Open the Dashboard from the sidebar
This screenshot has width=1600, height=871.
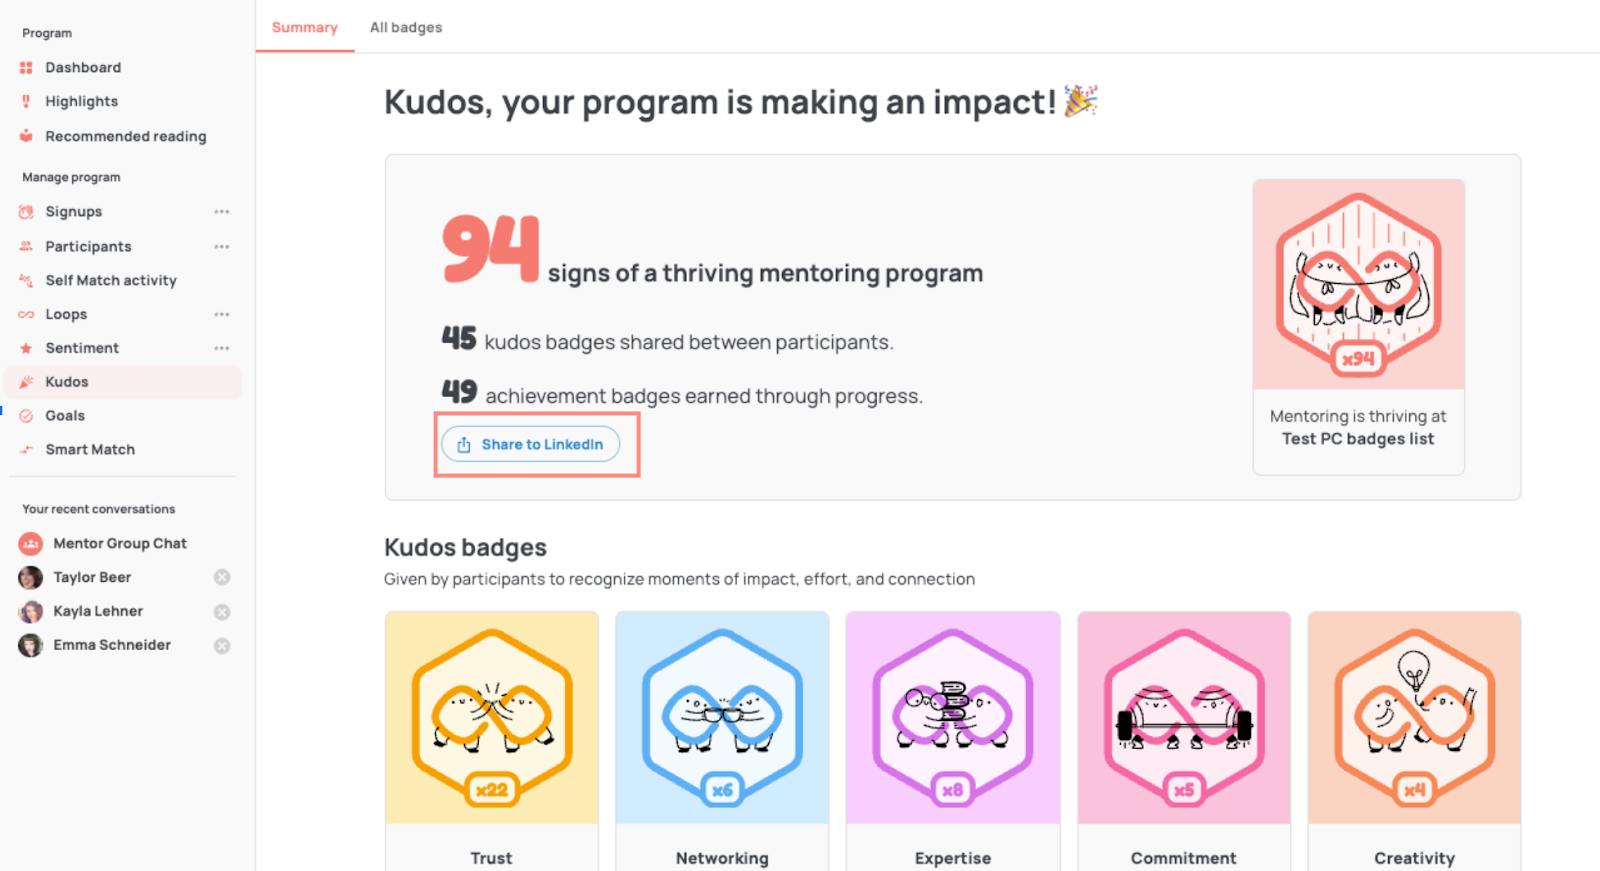[x=83, y=67]
